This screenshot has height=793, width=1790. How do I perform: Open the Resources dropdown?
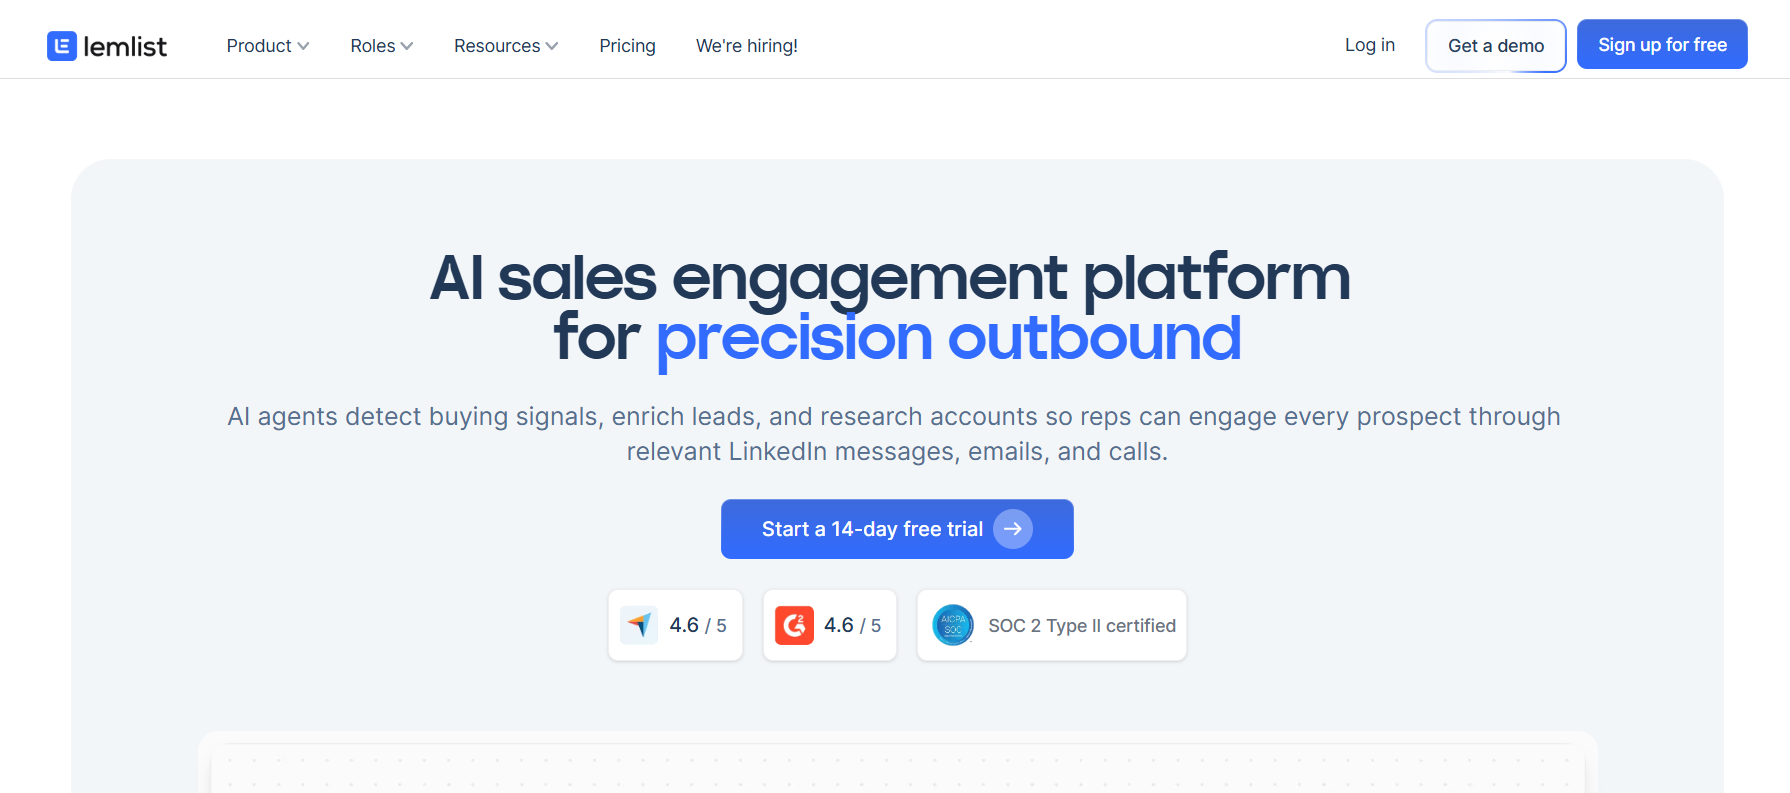(506, 46)
